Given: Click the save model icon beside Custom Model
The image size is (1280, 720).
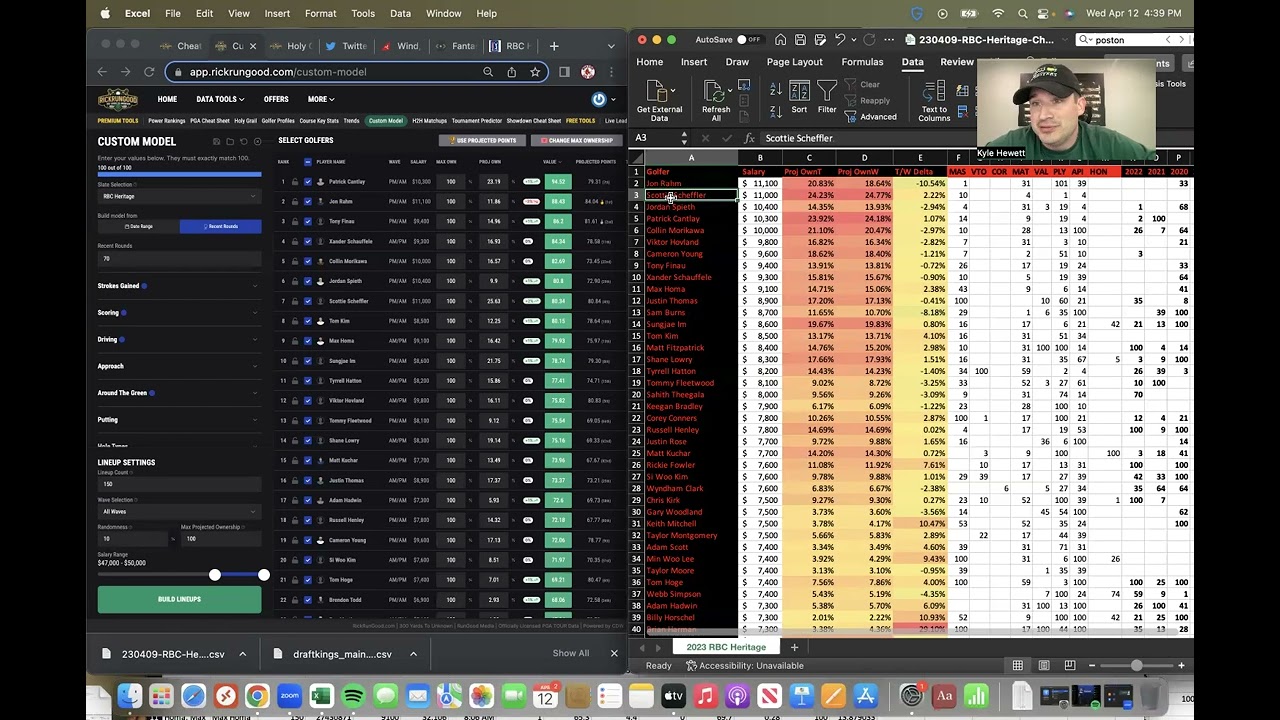Looking at the screenshot, I should point(216,142).
